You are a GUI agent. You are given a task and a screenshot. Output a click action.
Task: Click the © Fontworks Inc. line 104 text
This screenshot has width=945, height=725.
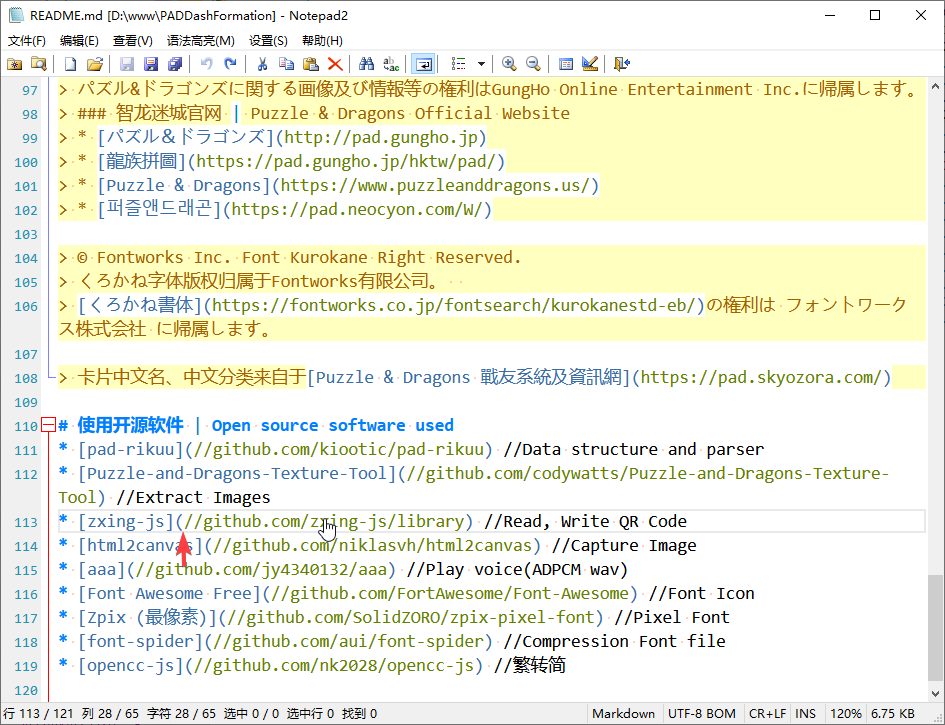[x=299, y=258]
